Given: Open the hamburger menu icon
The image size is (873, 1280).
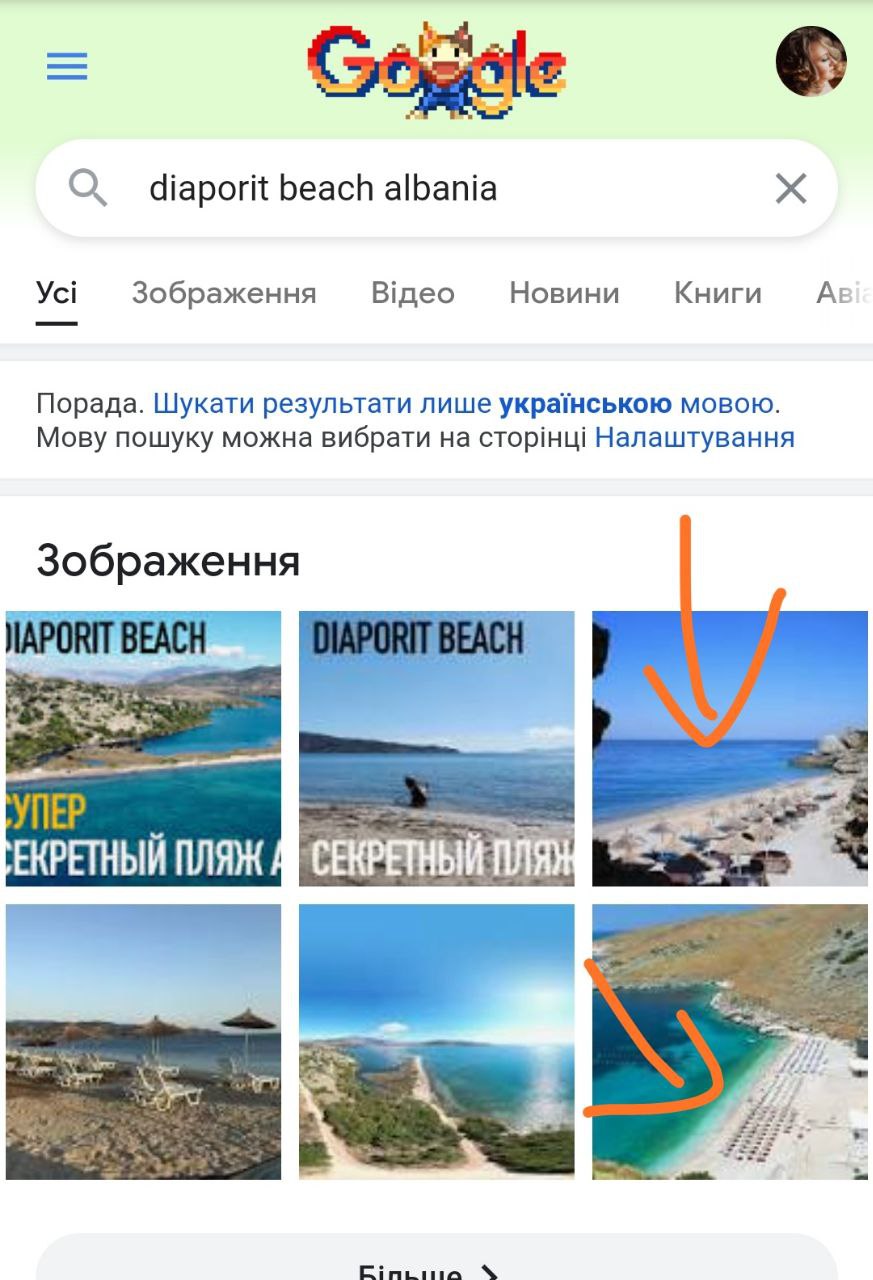Looking at the screenshot, I should (x=67, y=67).
